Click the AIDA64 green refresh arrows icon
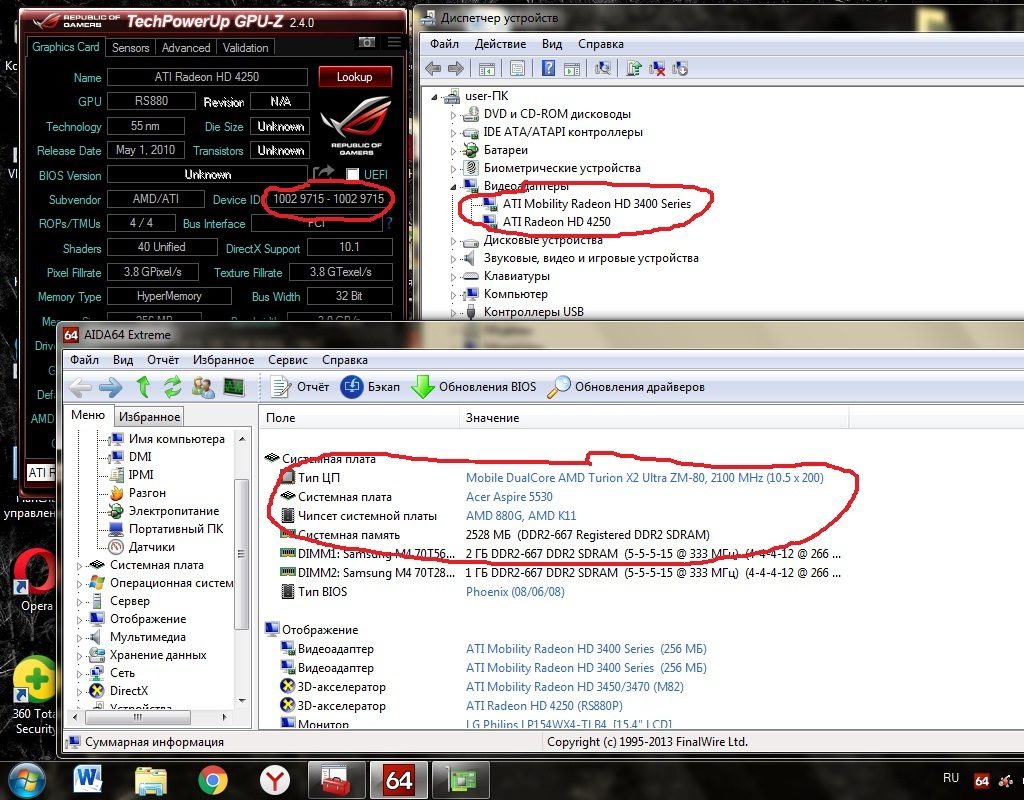This screenshot has width=1024, height=800. coord(172,387)
